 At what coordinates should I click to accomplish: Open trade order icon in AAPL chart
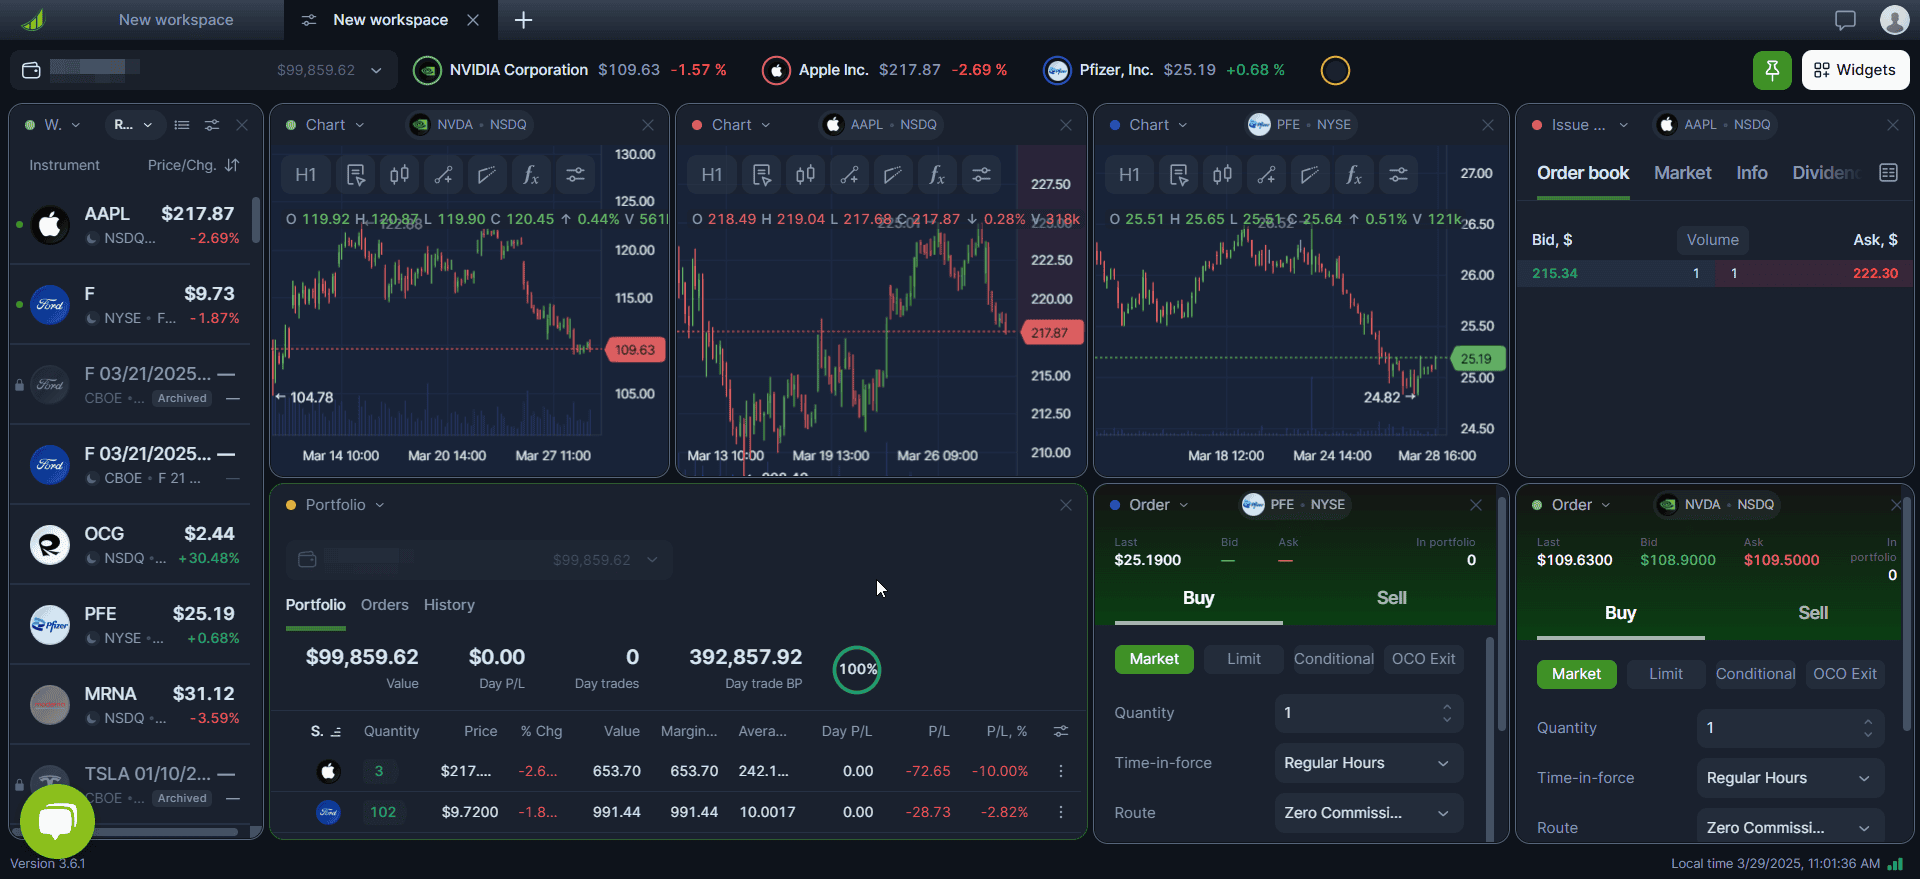(762, 175)
